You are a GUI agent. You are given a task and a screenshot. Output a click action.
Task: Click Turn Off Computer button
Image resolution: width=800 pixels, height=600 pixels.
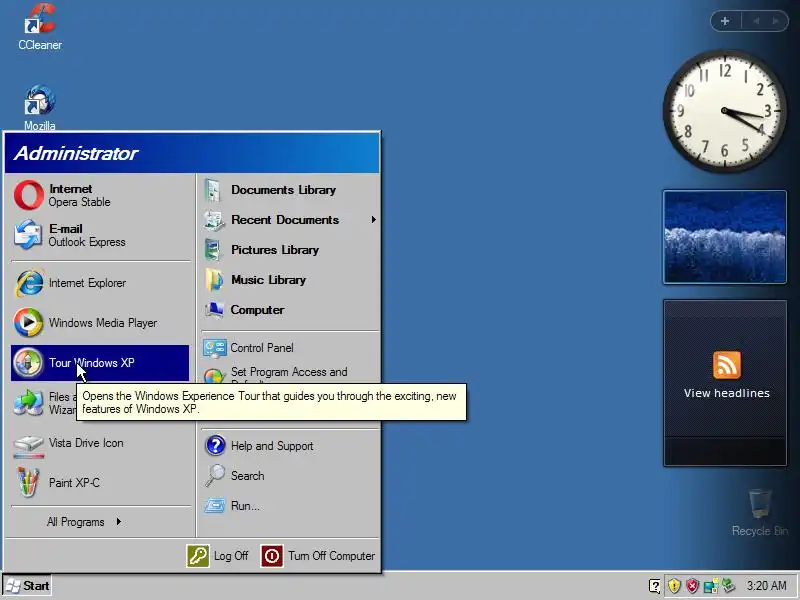(318, 556)
